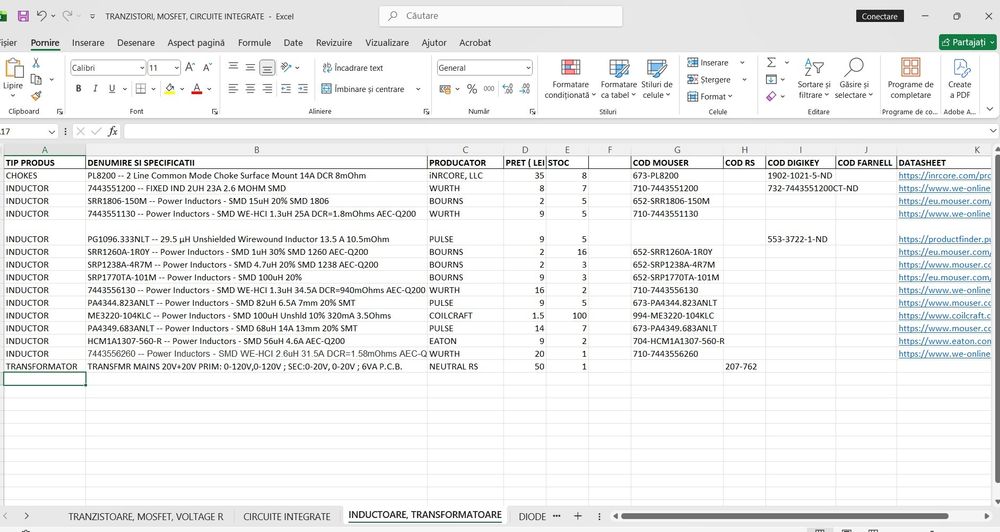Image resolution: width=1000 pixels, height=532 pixels.
Task: Click the AutoSum sigma icon
Action: (771, 63)
